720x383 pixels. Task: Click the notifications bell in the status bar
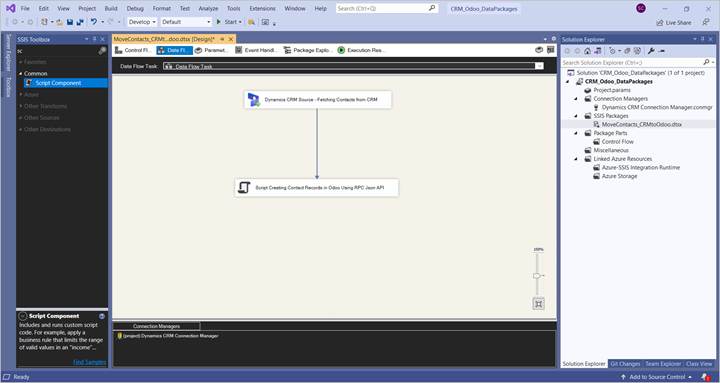706,377
